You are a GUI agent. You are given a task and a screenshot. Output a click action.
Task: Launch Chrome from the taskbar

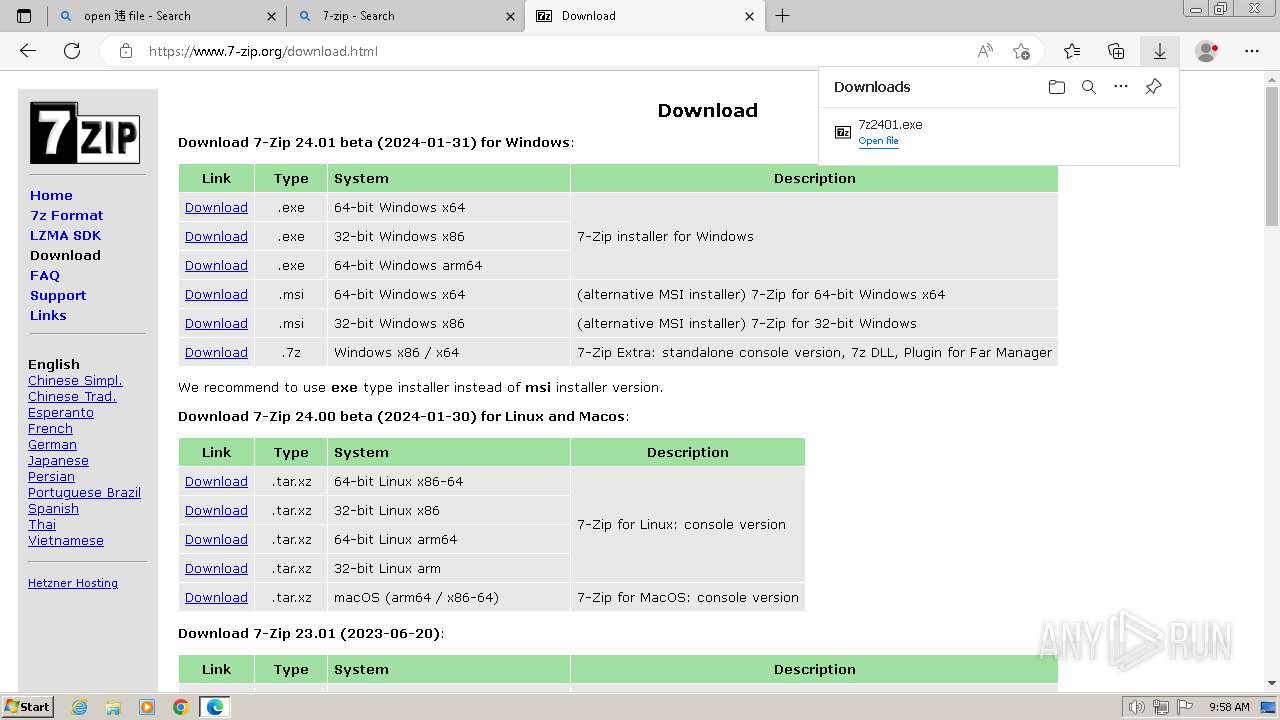click(180, 707)
